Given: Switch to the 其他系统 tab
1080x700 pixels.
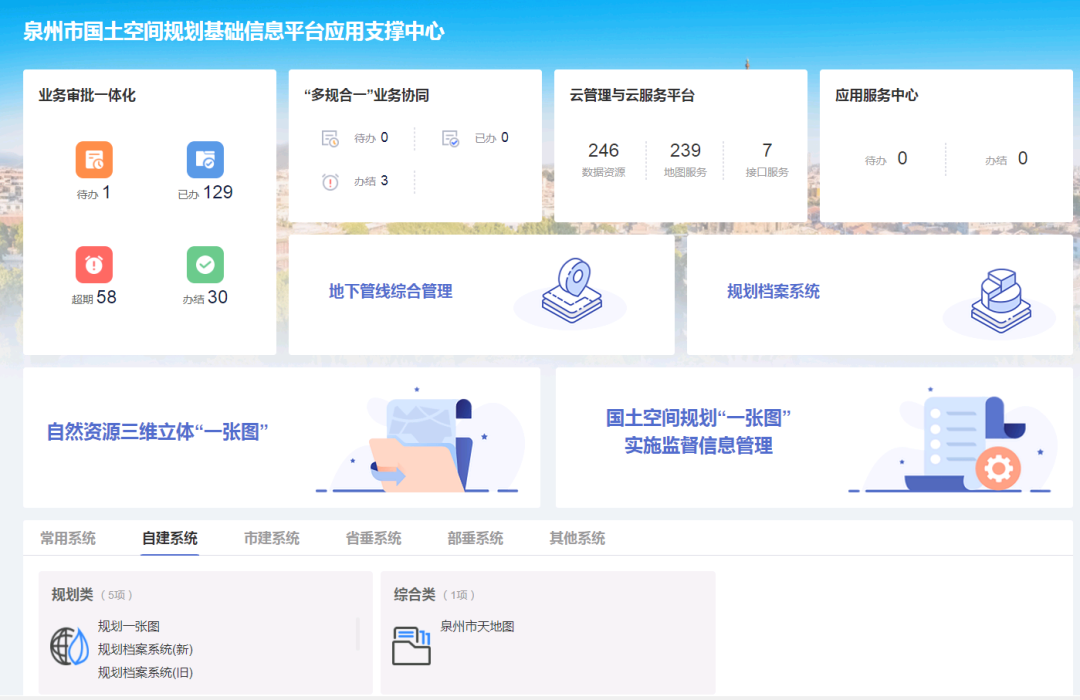Looking at the screenshot, I should pyautogui.click(x=577, y=538).
